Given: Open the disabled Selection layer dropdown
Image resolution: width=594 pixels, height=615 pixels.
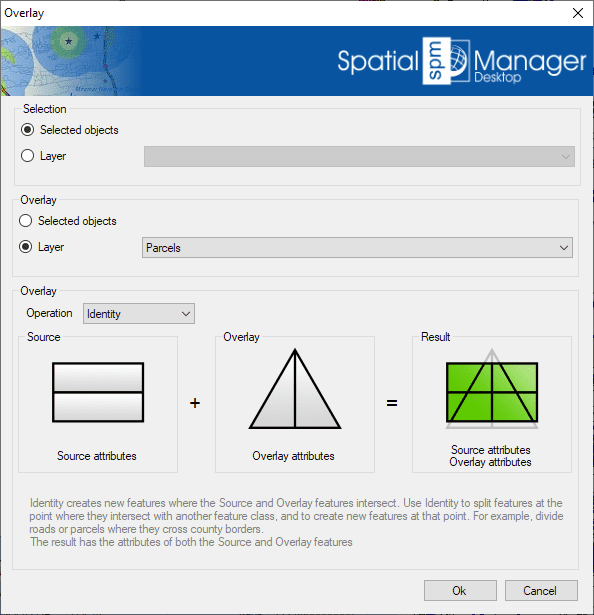Looking at the screenshot, I should point(359,156).
